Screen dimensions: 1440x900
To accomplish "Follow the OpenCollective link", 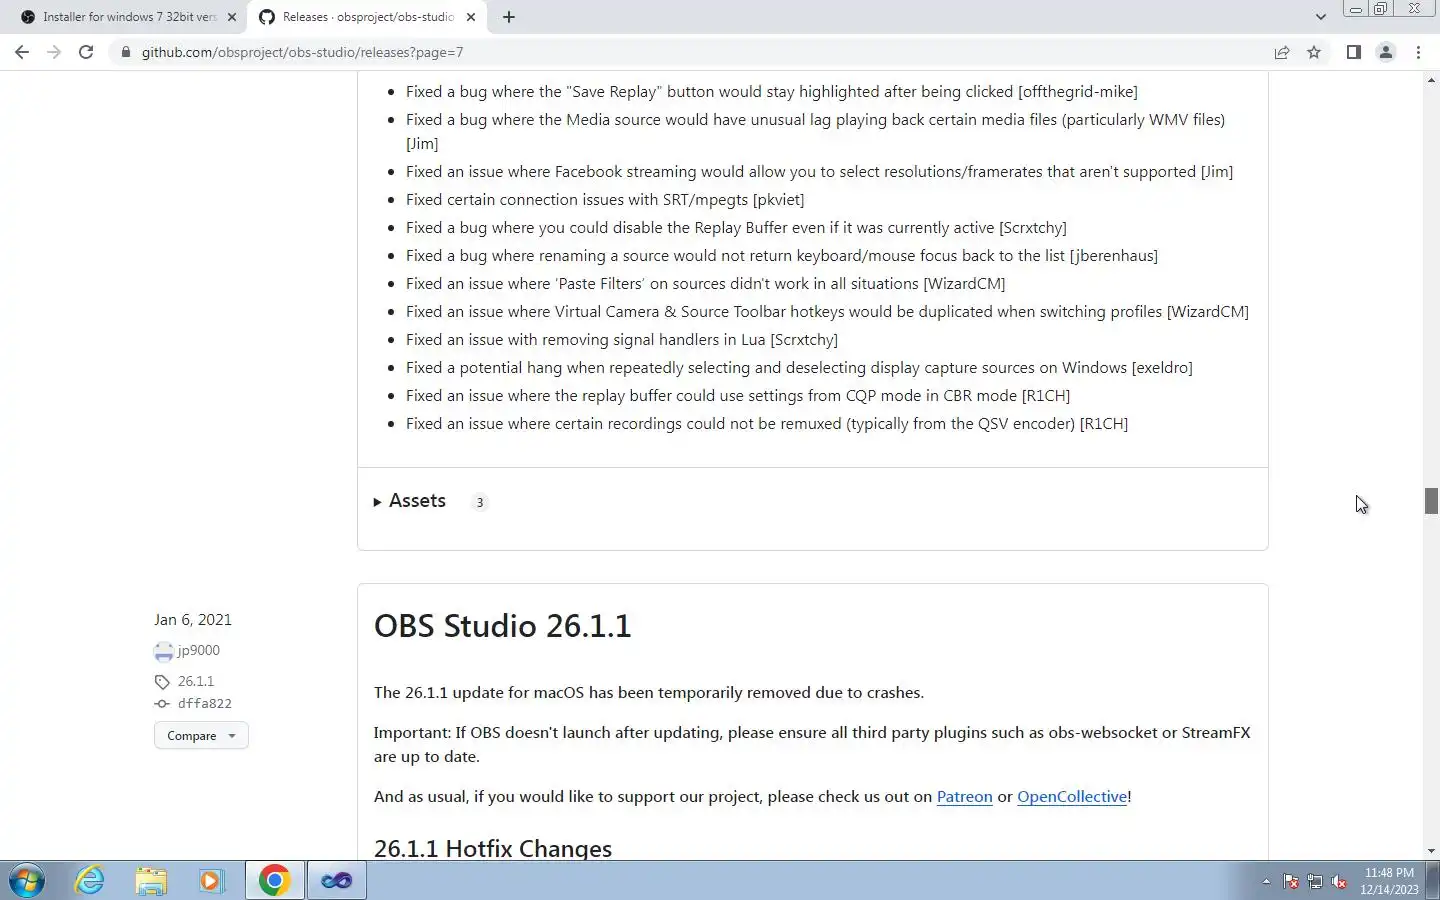I will coord(1072,796).
